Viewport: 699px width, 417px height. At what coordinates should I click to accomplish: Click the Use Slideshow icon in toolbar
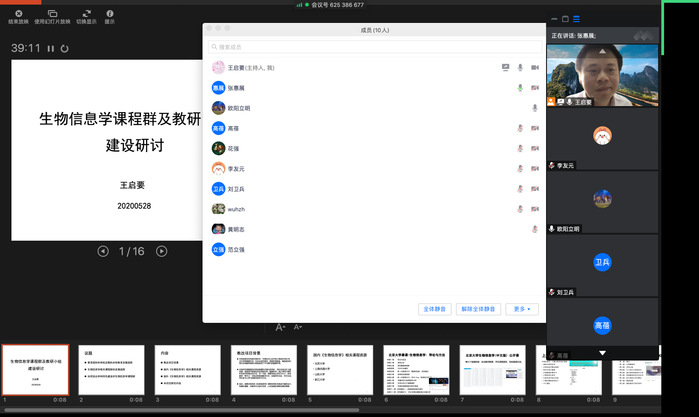pos(53,11)
